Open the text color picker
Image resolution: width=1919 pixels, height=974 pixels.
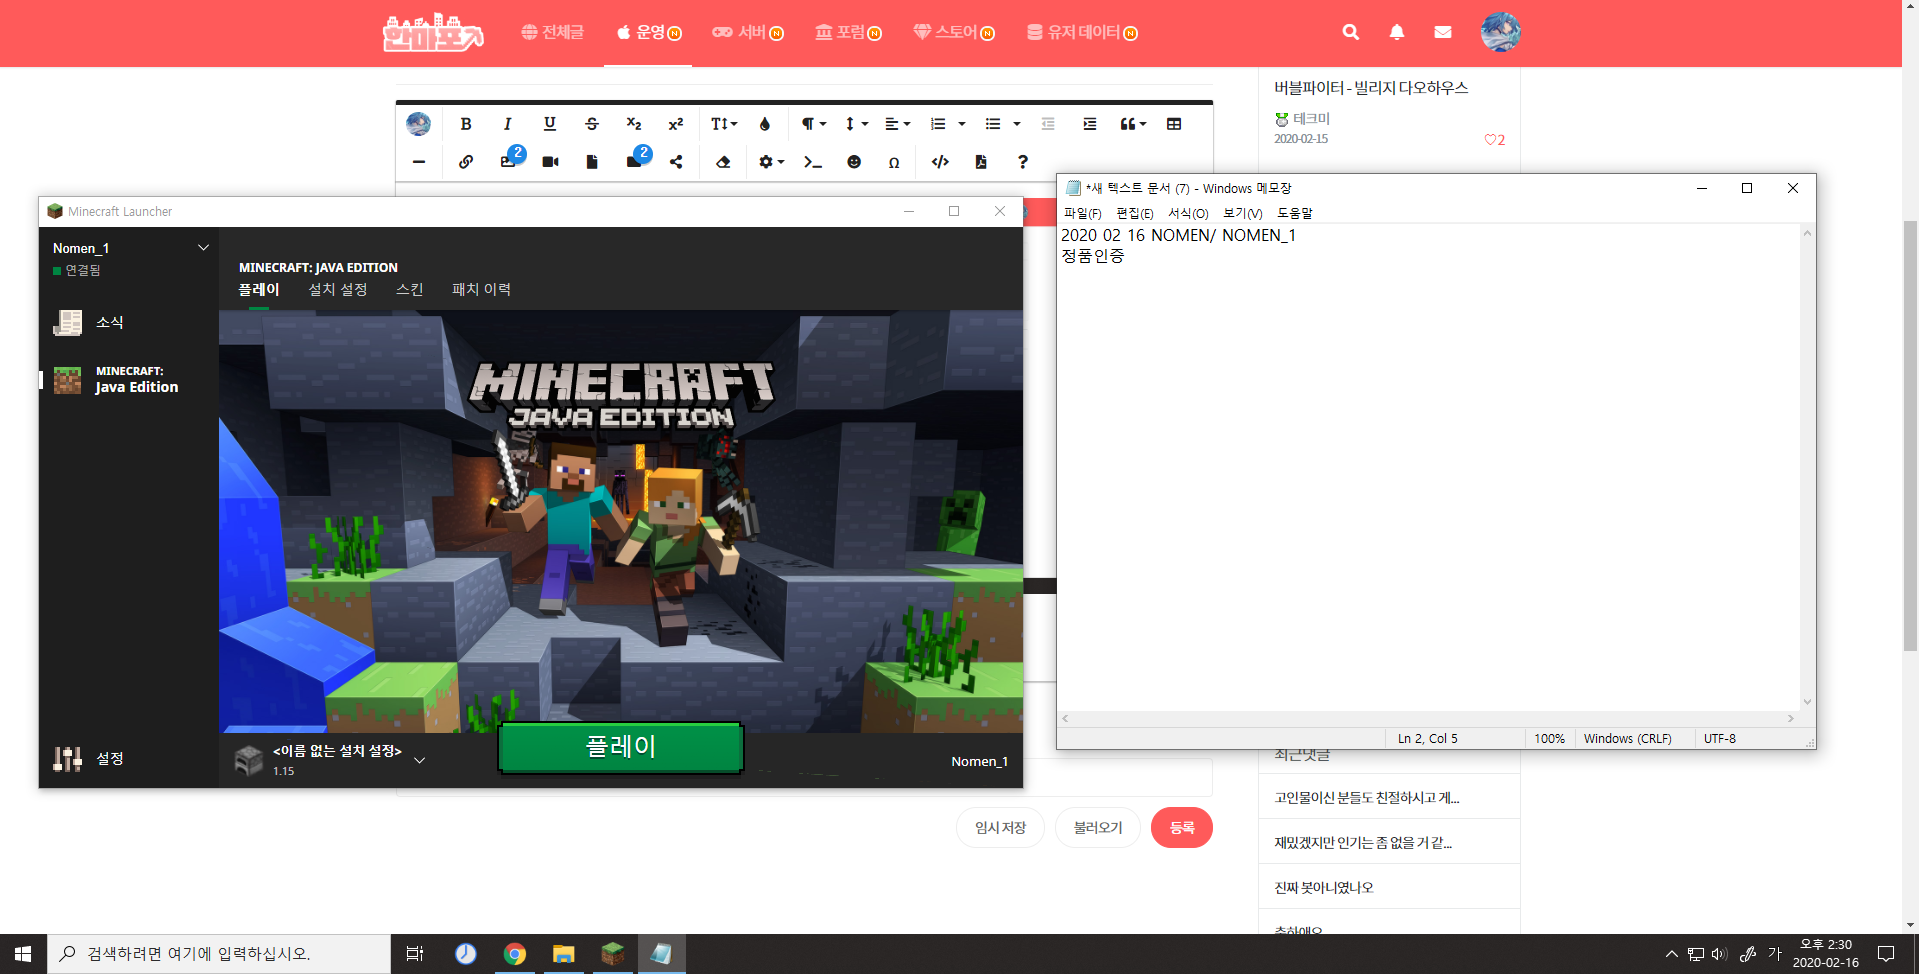tap(765, 124)
